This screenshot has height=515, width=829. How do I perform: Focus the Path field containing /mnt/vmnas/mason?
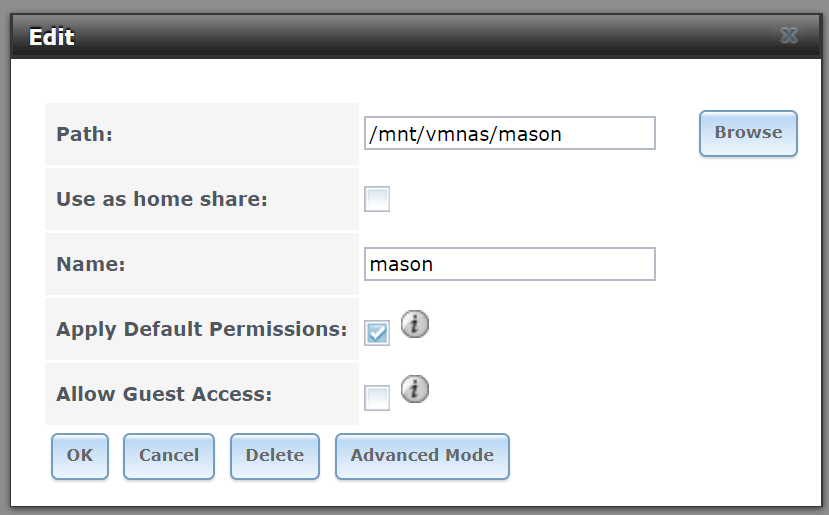click(510, 133)
